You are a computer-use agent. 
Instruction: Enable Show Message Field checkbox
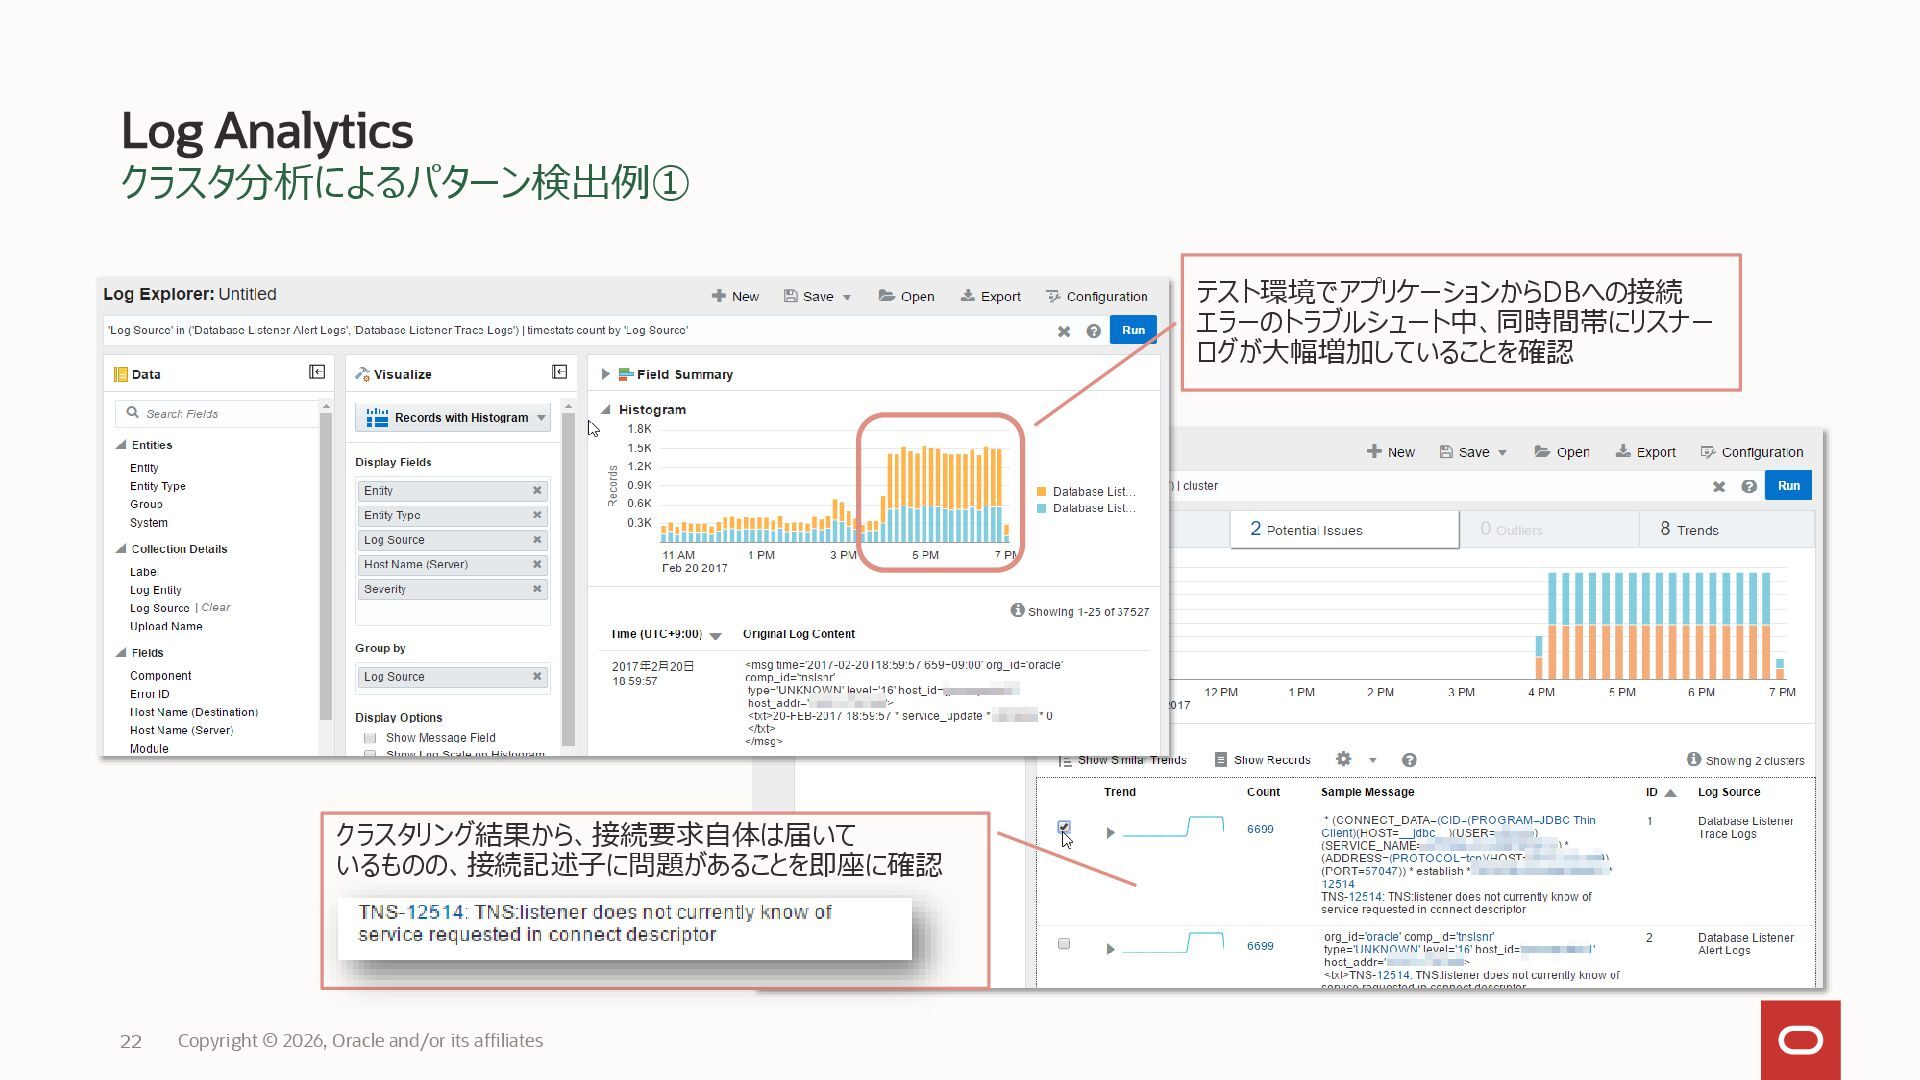(370, 738)
